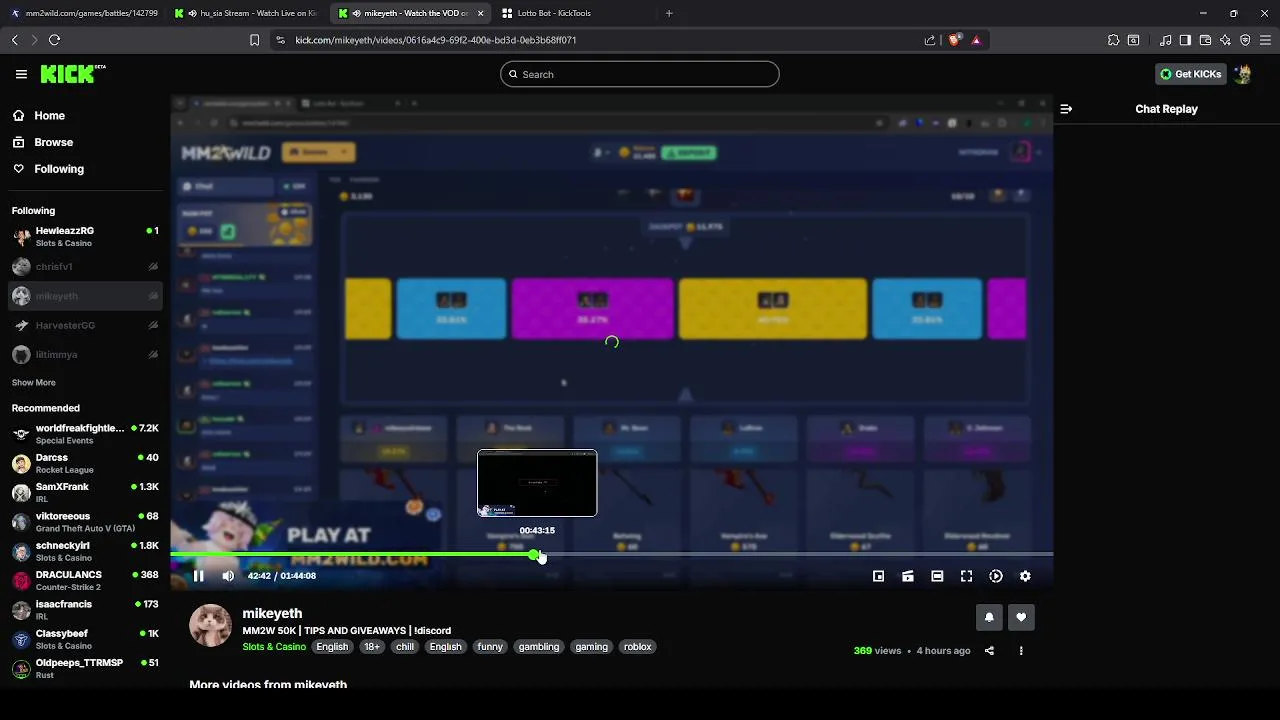Open Oldpeeps_TTRMSP Rust stream
This screenshot has width=1280, height=720.
(x=85, y=669)
